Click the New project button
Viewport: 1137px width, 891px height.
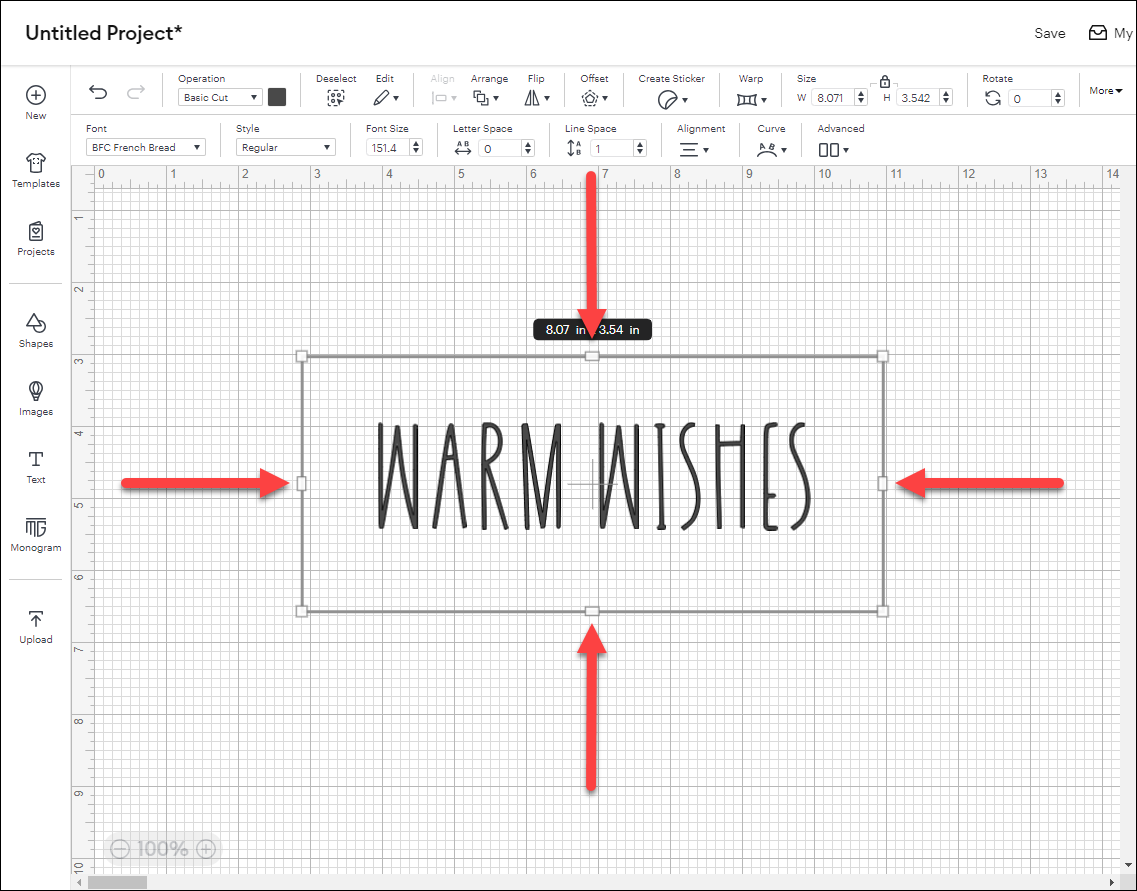[x=36, y=102]
